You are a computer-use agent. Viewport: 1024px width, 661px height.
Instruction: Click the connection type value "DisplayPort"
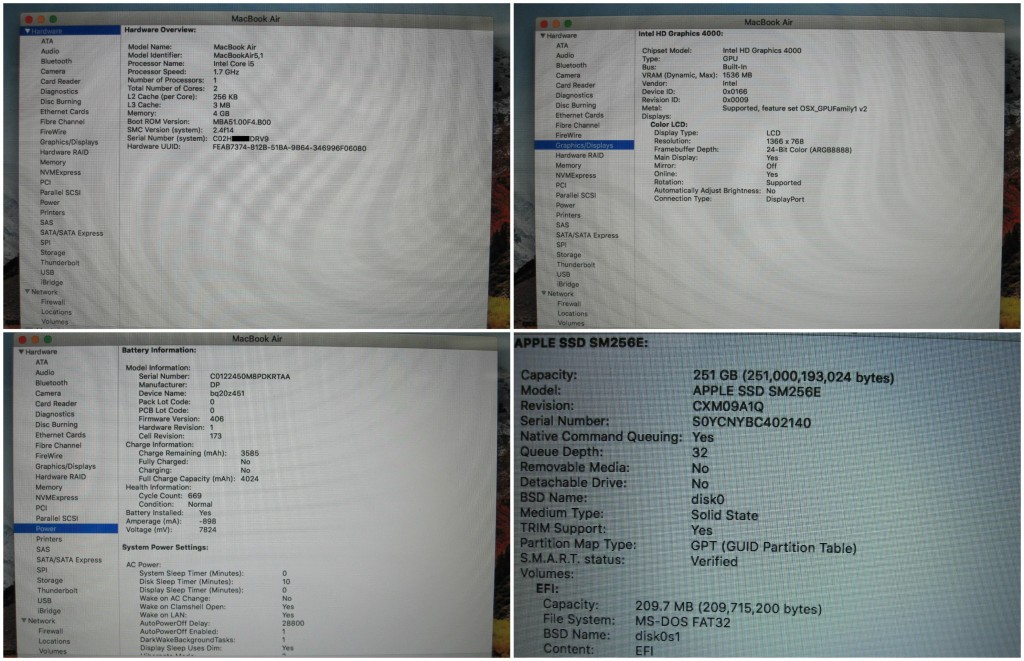coord(785,199)
